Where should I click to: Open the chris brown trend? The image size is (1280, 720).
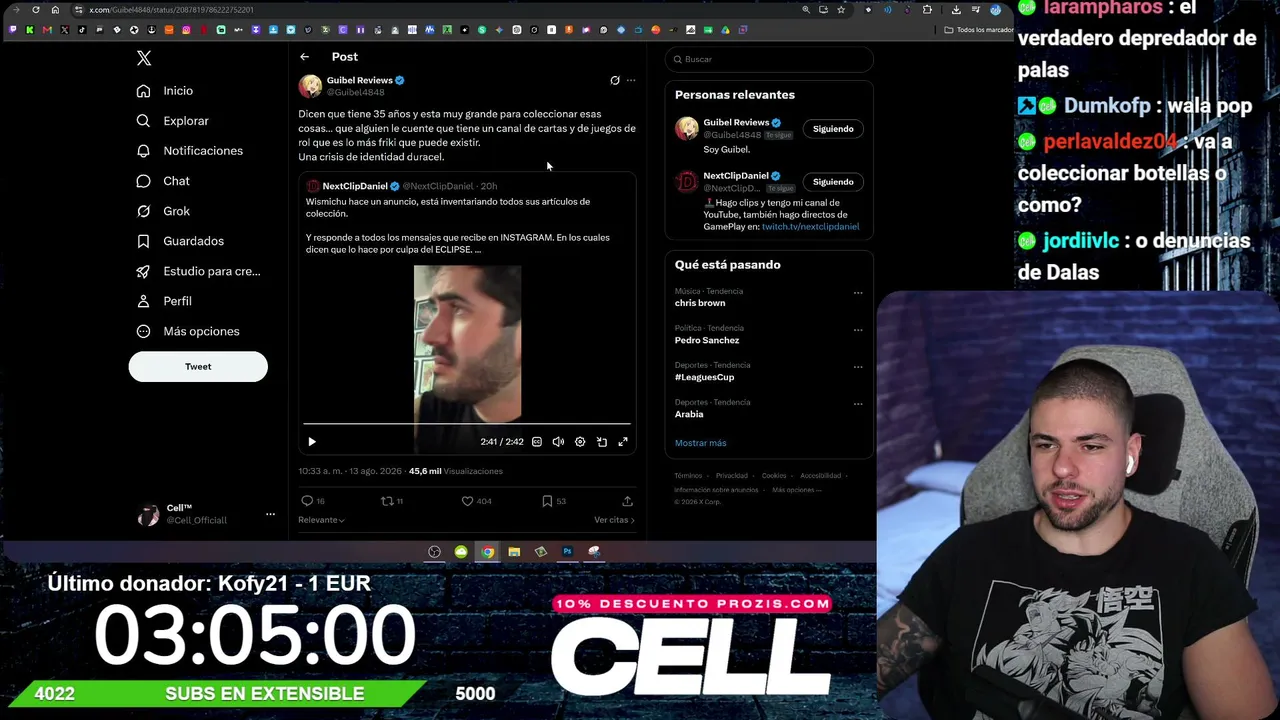coord(700,303)
